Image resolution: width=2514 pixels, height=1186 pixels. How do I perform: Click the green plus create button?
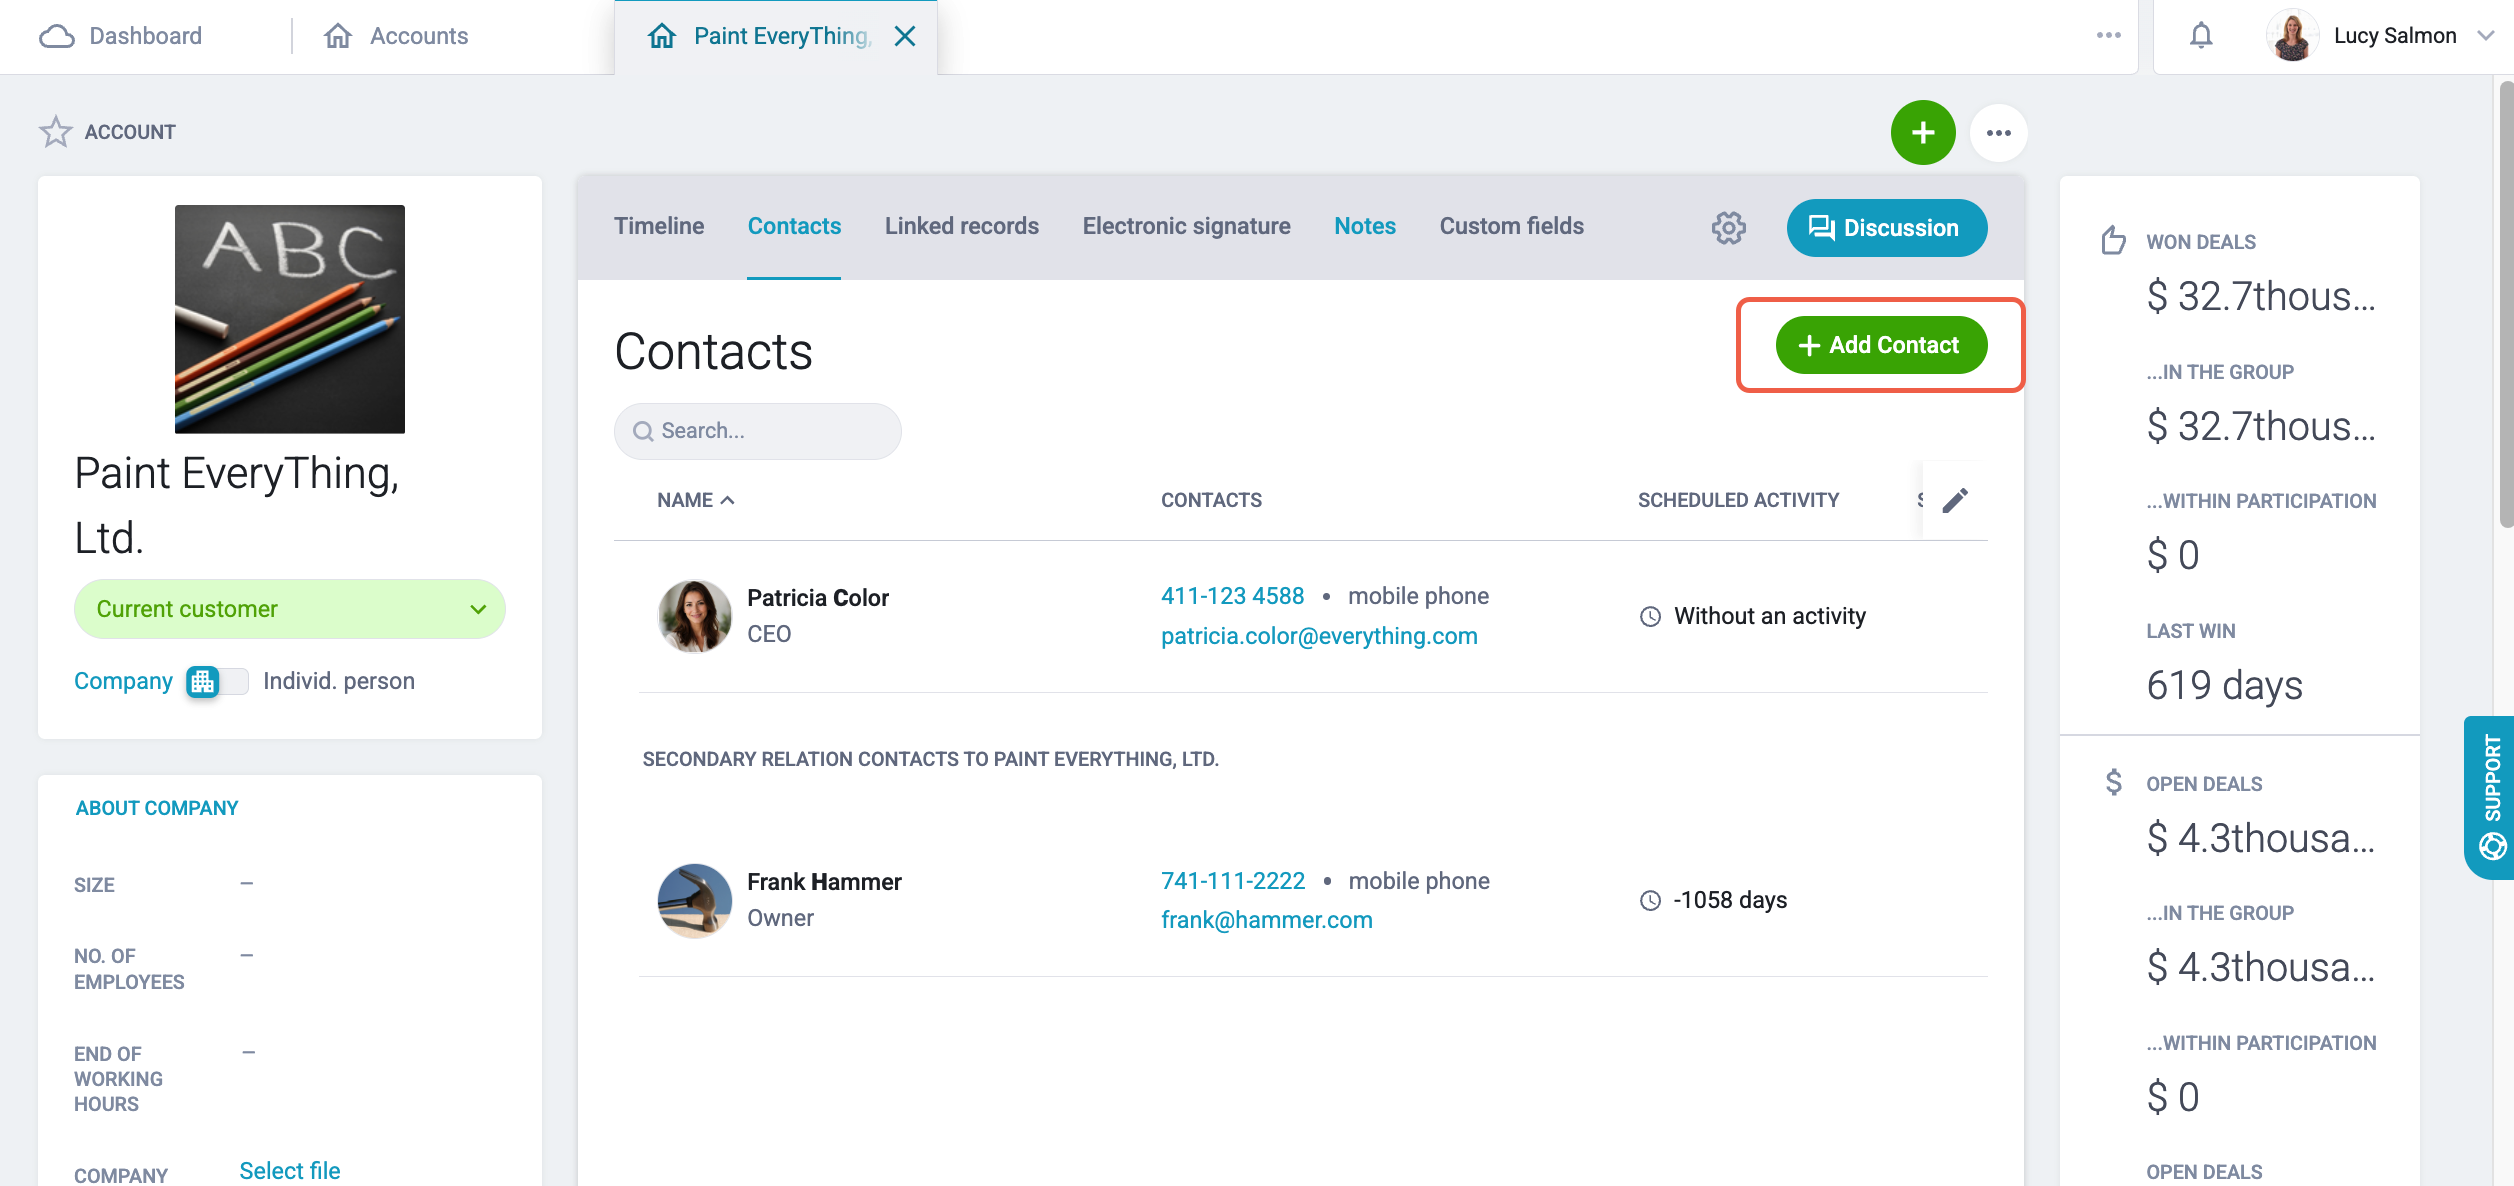pos(1923,133)
